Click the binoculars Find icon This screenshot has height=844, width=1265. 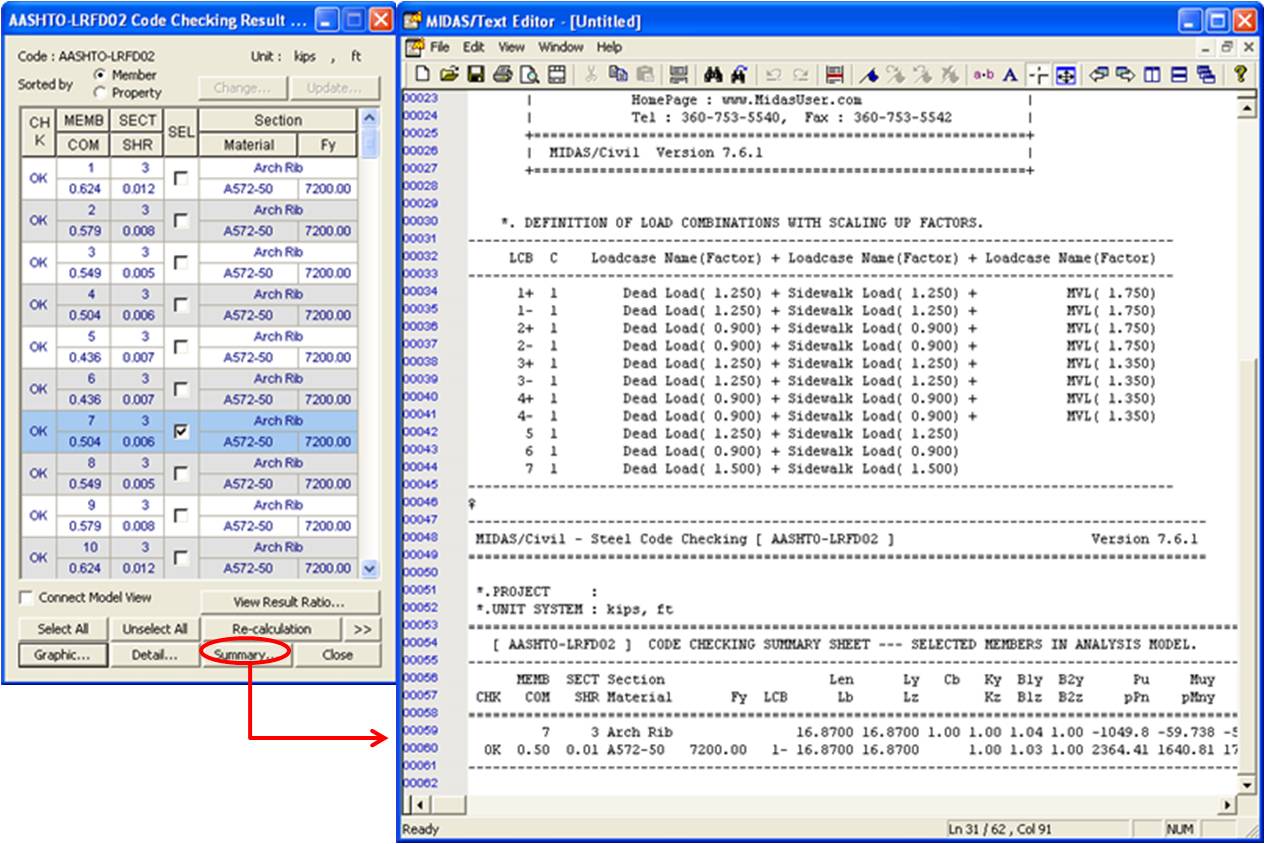[713, 75]
